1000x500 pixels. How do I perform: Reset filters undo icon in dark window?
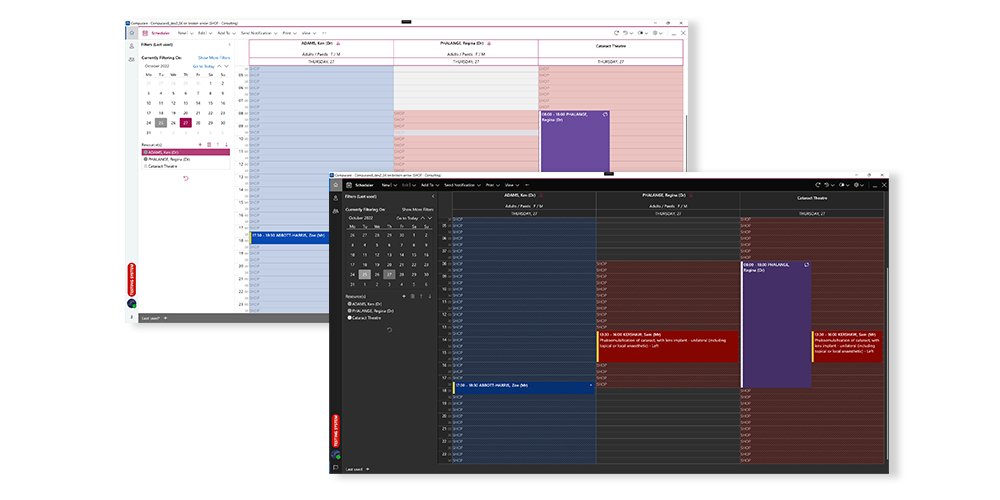coord(389,330)
